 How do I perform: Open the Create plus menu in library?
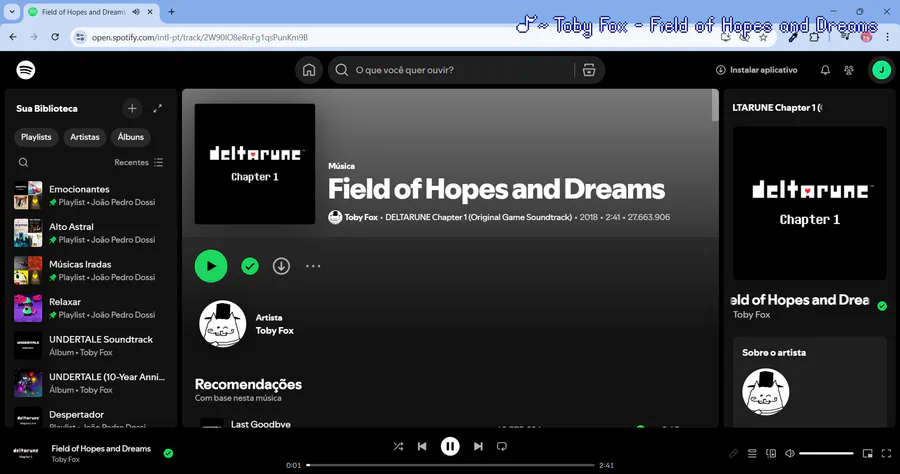pos(132,108)
